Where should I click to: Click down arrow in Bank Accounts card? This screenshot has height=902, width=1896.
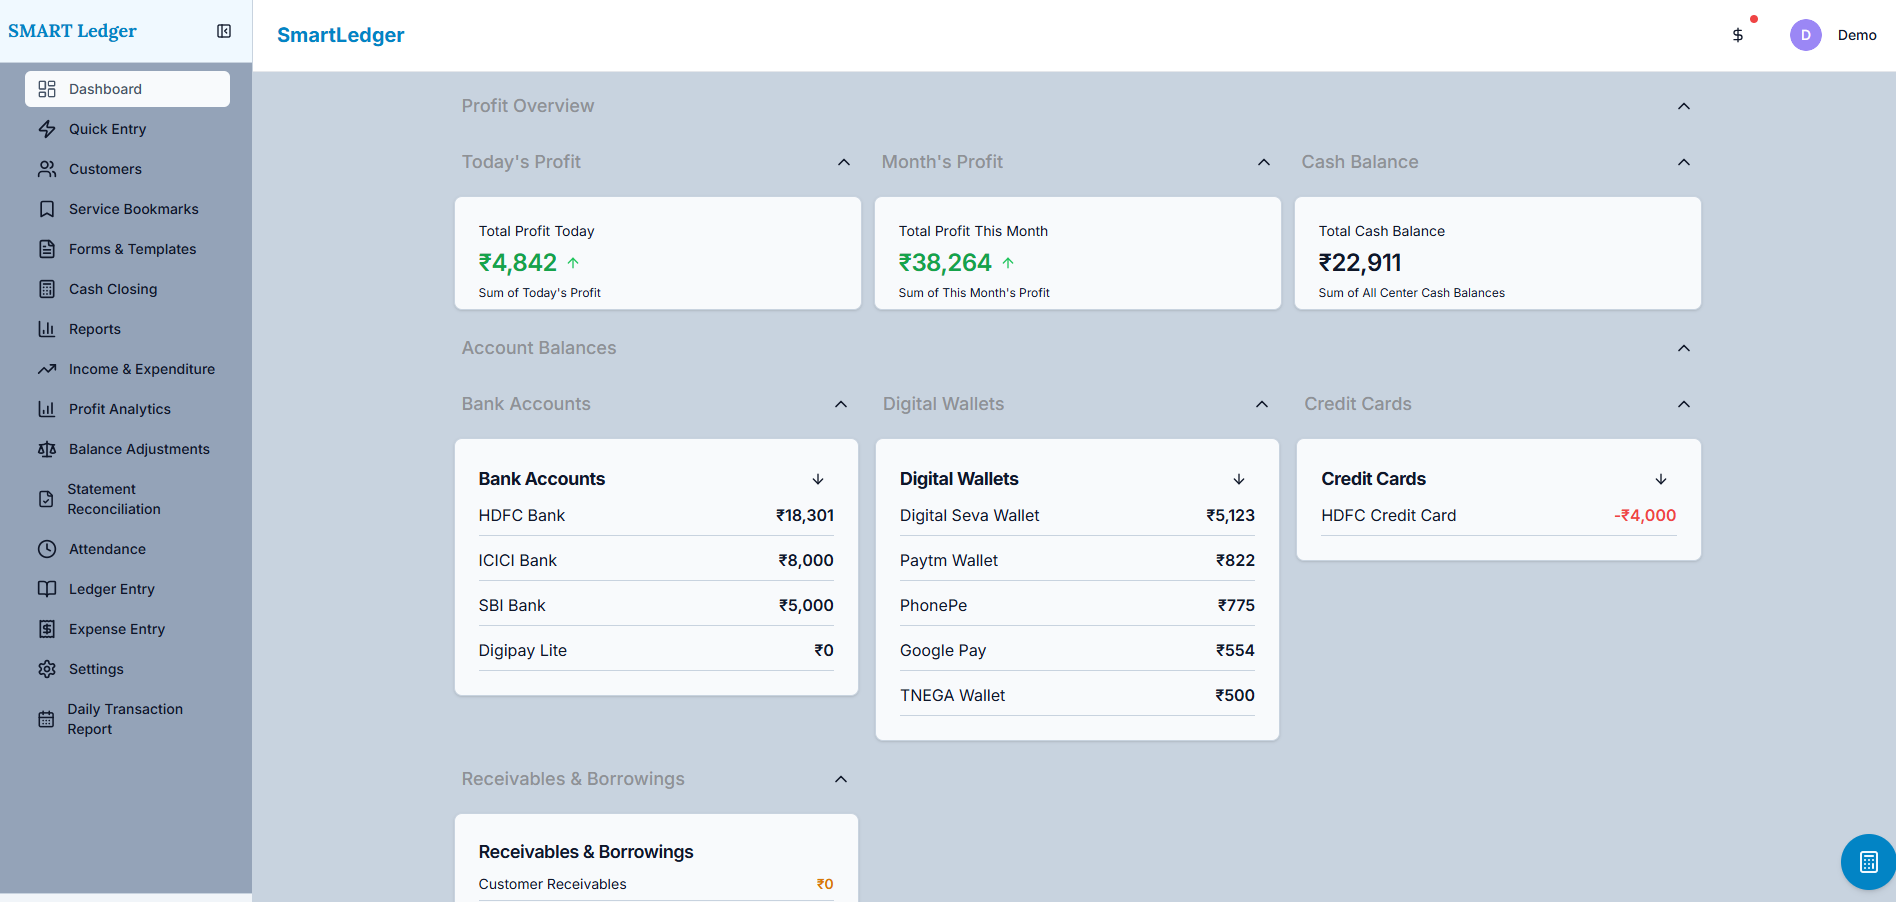click(818, 479)
